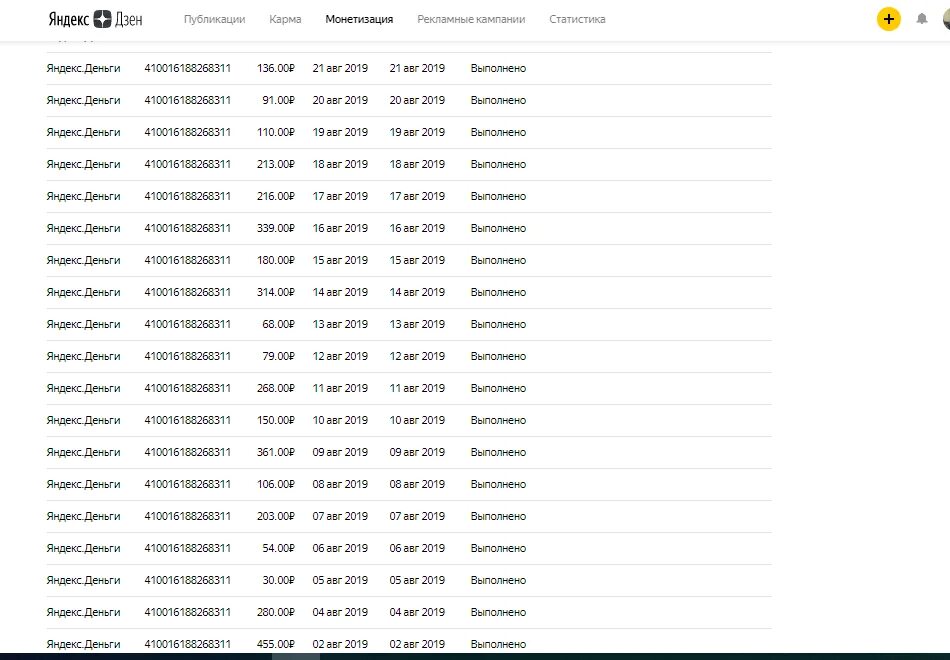Click the first 21 авг 2019 date
950x660 pixels.
point(340,68)
